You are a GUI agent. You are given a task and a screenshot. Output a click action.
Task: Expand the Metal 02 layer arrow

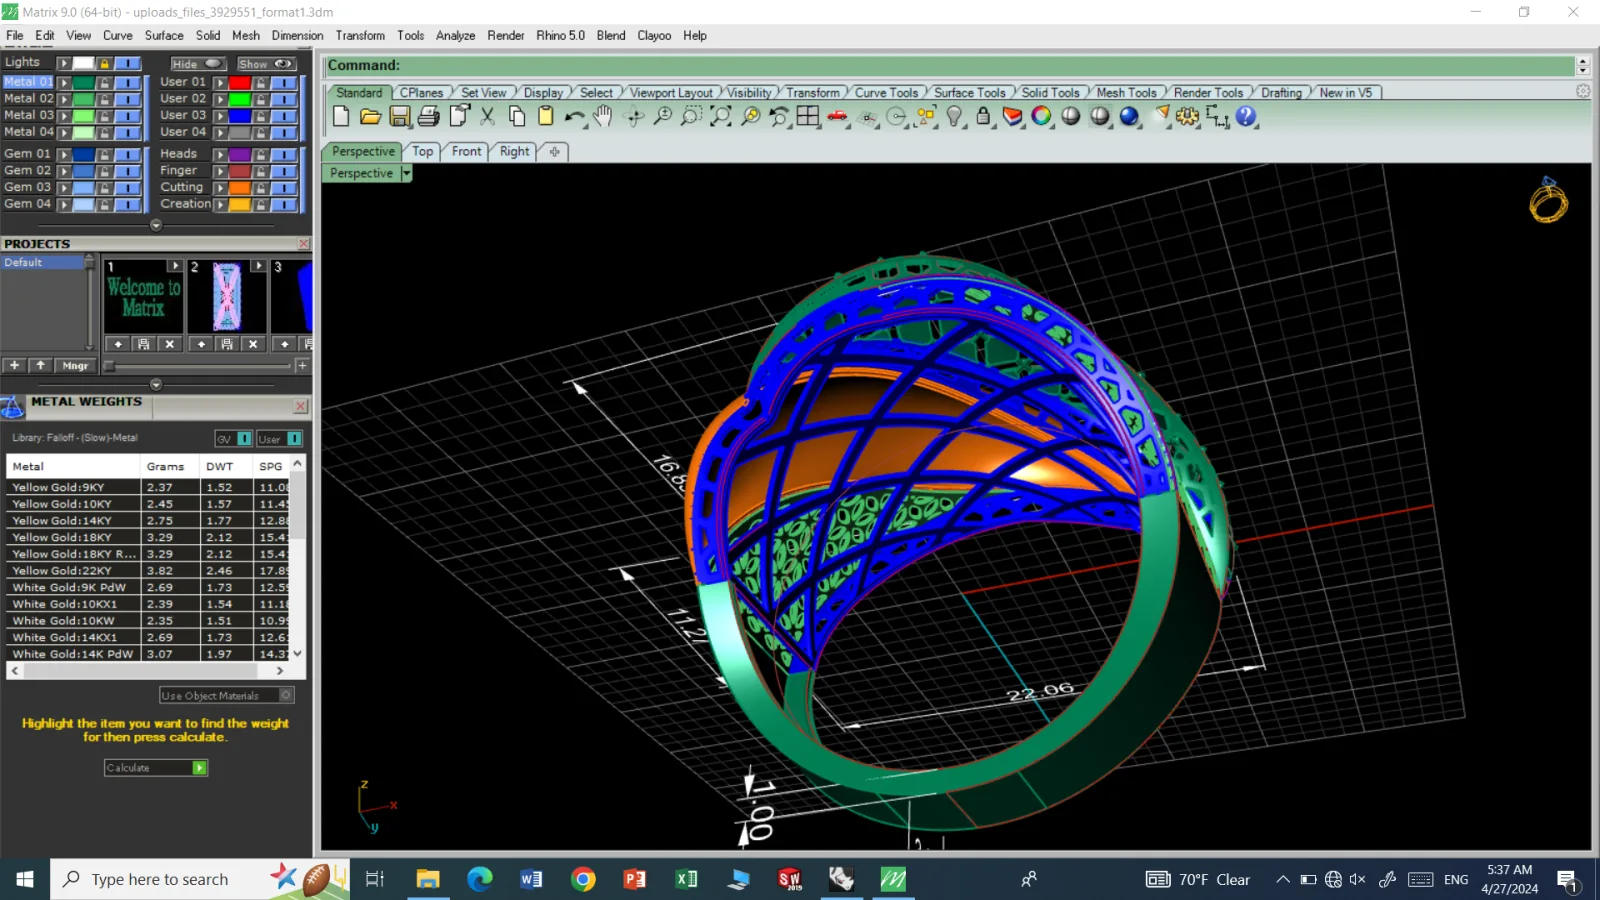[x=64, y=99]
